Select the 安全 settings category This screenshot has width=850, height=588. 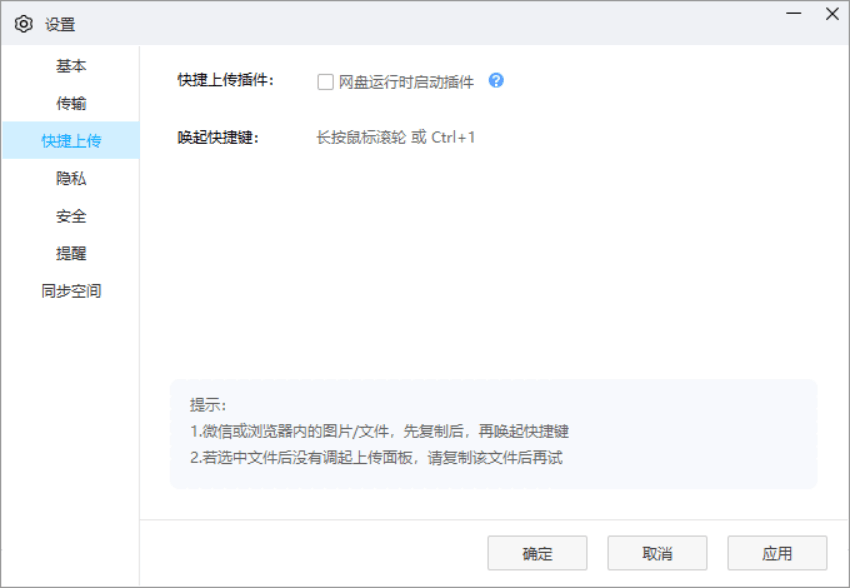(x=70, y=216)
